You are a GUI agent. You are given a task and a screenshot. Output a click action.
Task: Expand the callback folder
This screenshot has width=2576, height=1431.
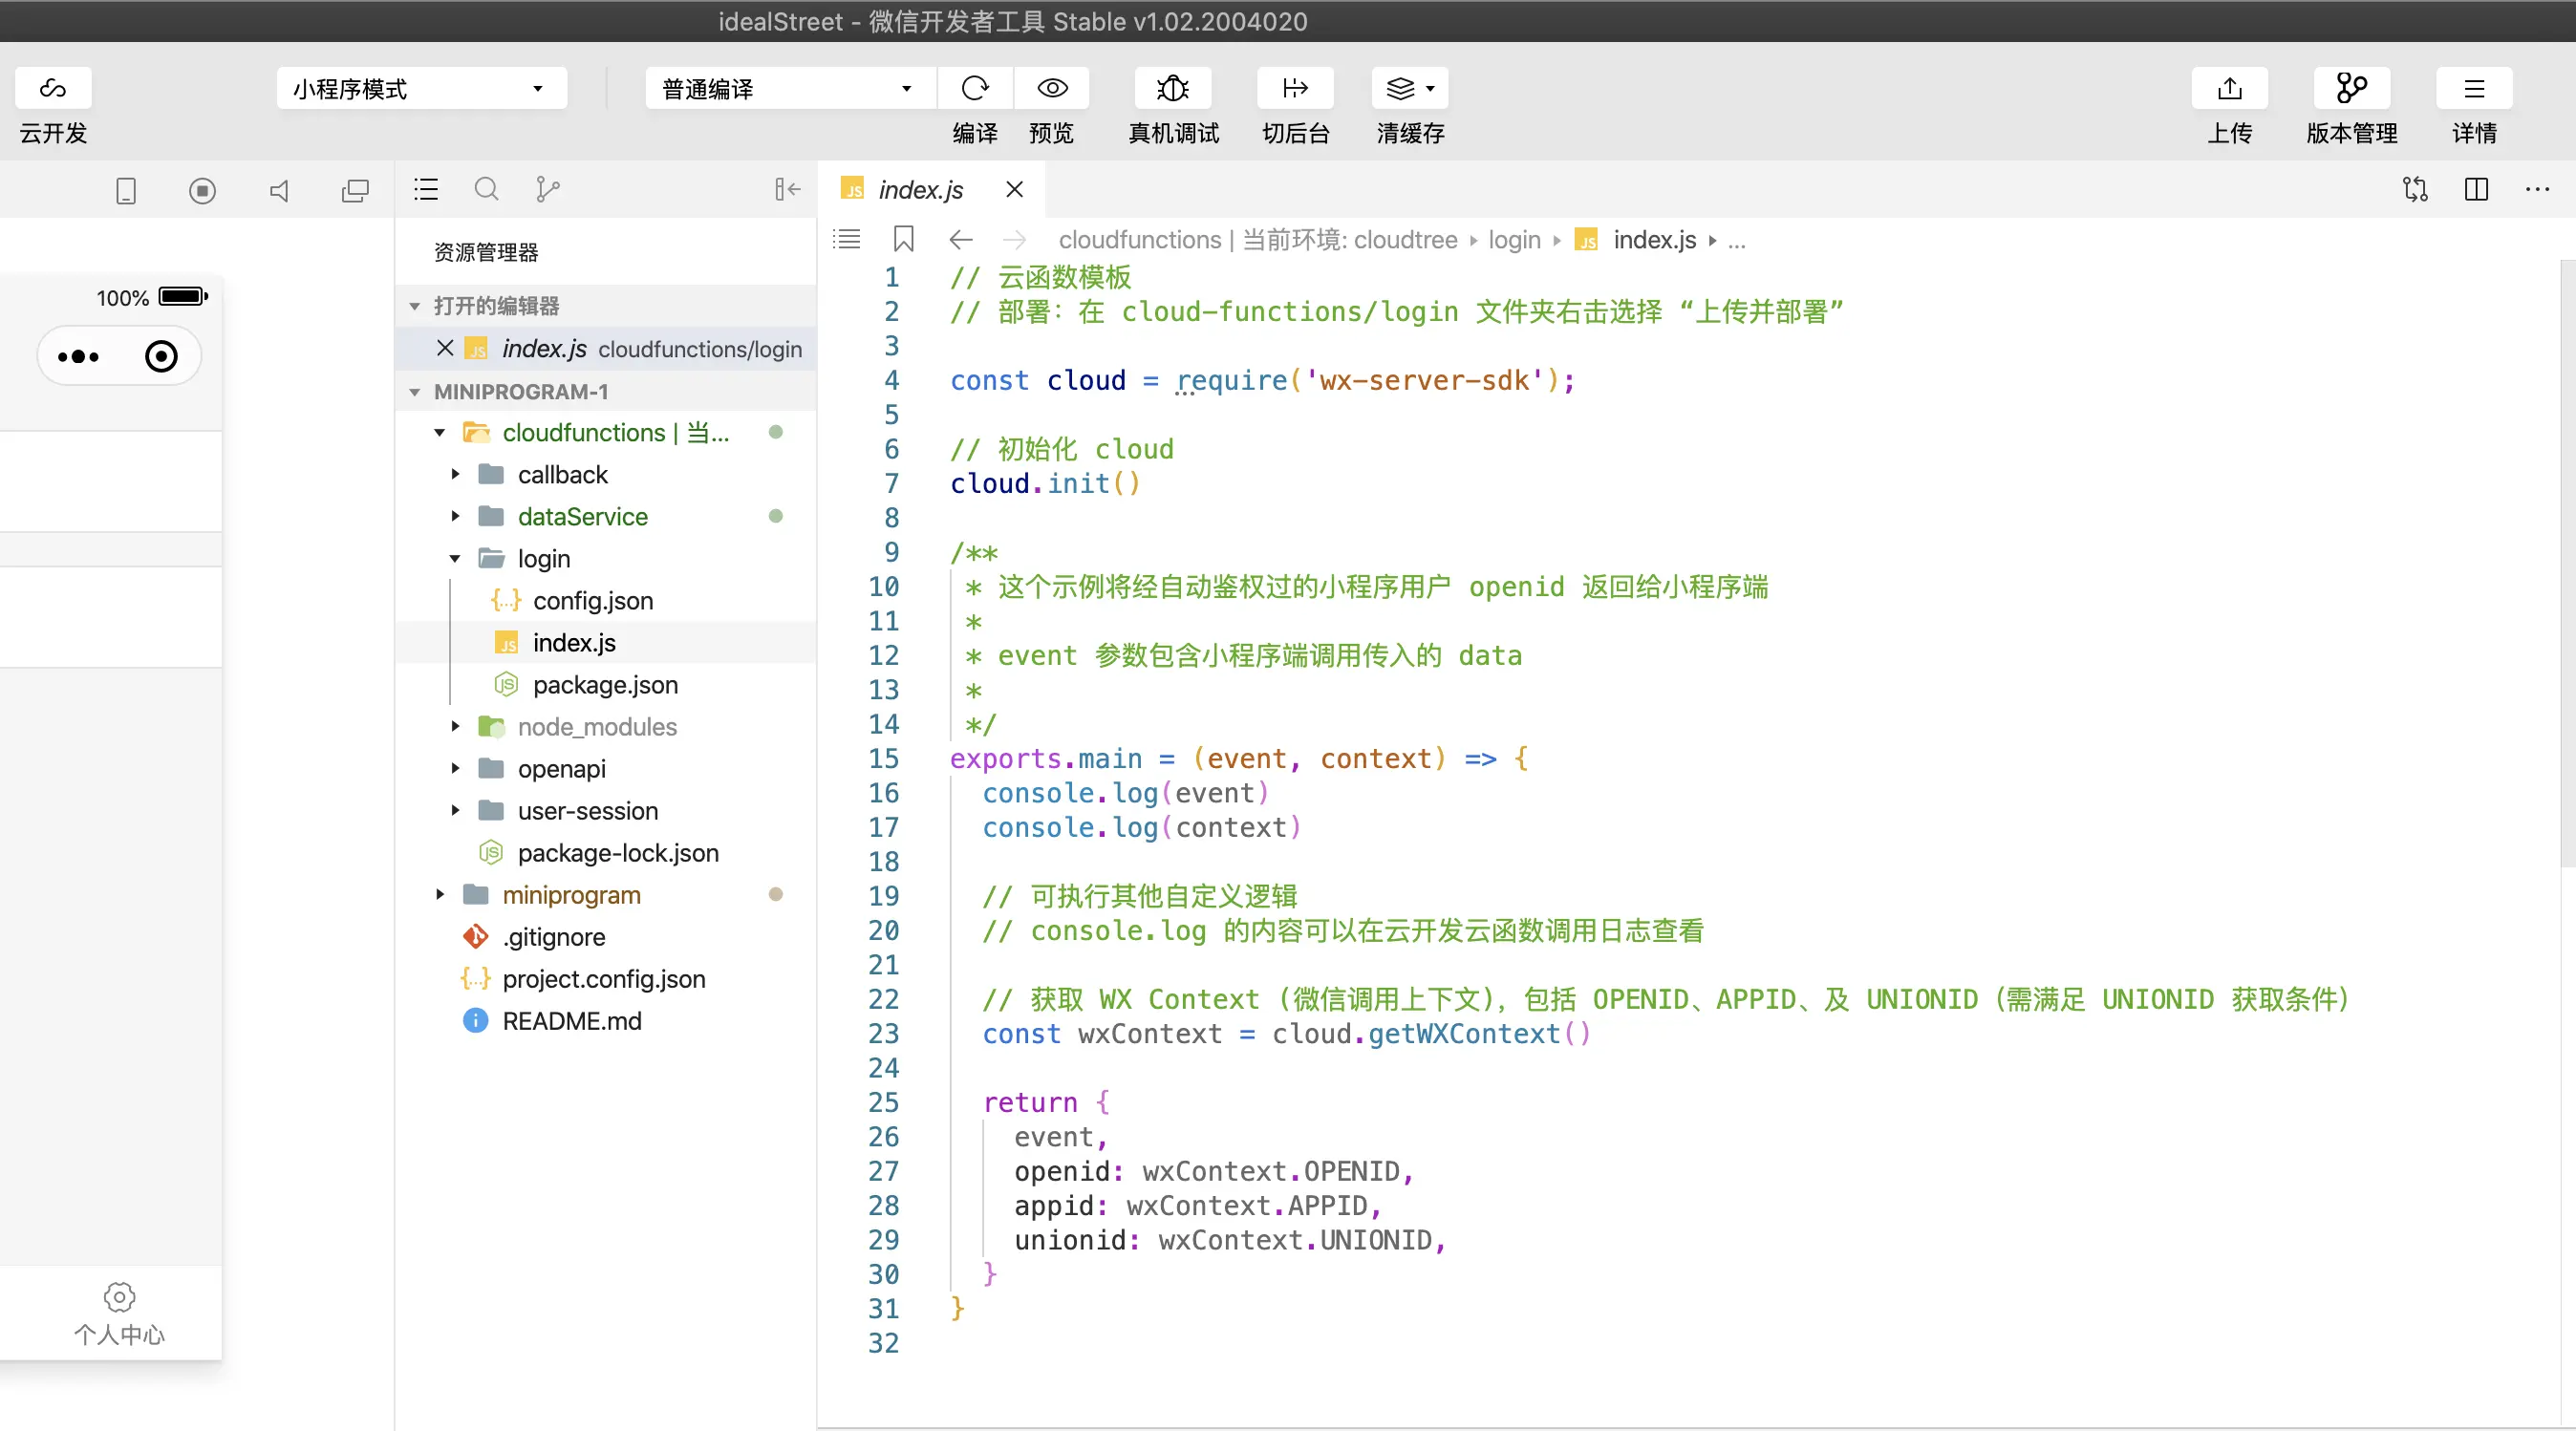562,475
